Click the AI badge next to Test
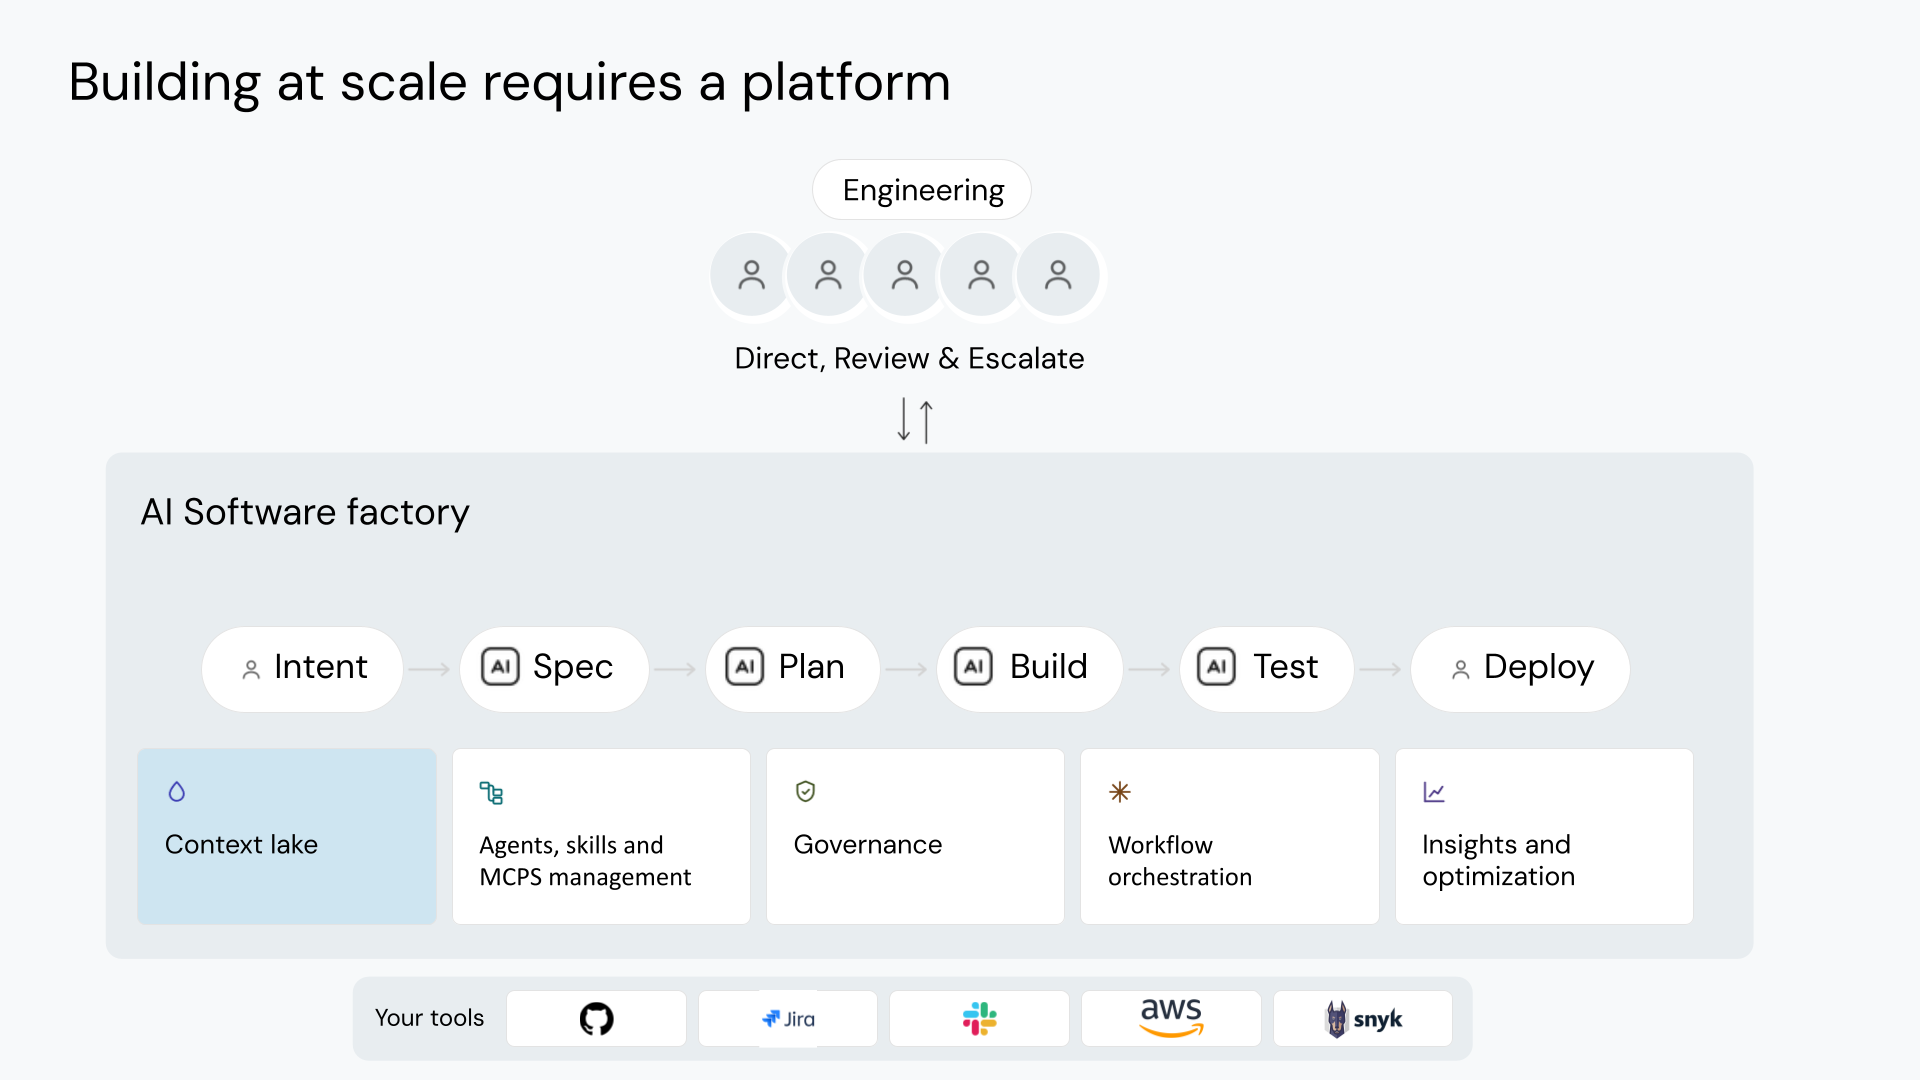The image size is (1920, 1080). click(1217, 667)
